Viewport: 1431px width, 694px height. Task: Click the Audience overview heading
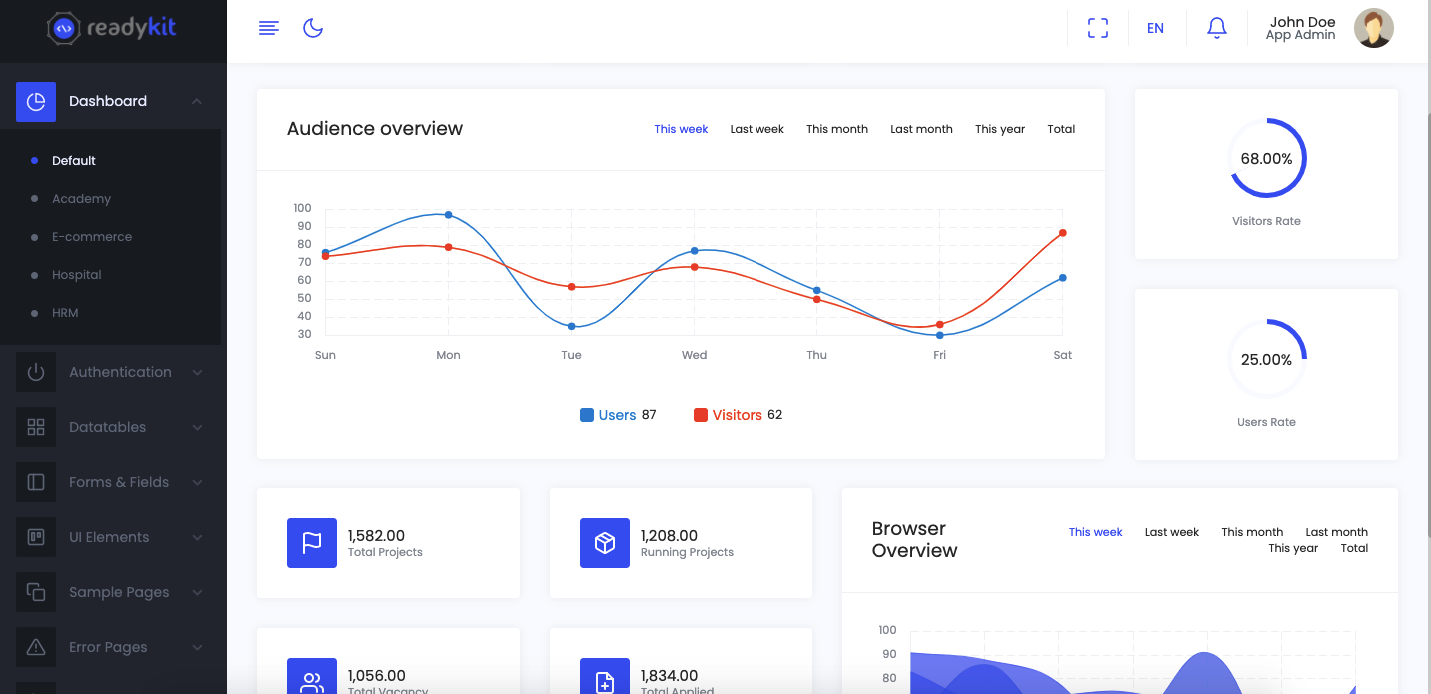tap(375, 128)
